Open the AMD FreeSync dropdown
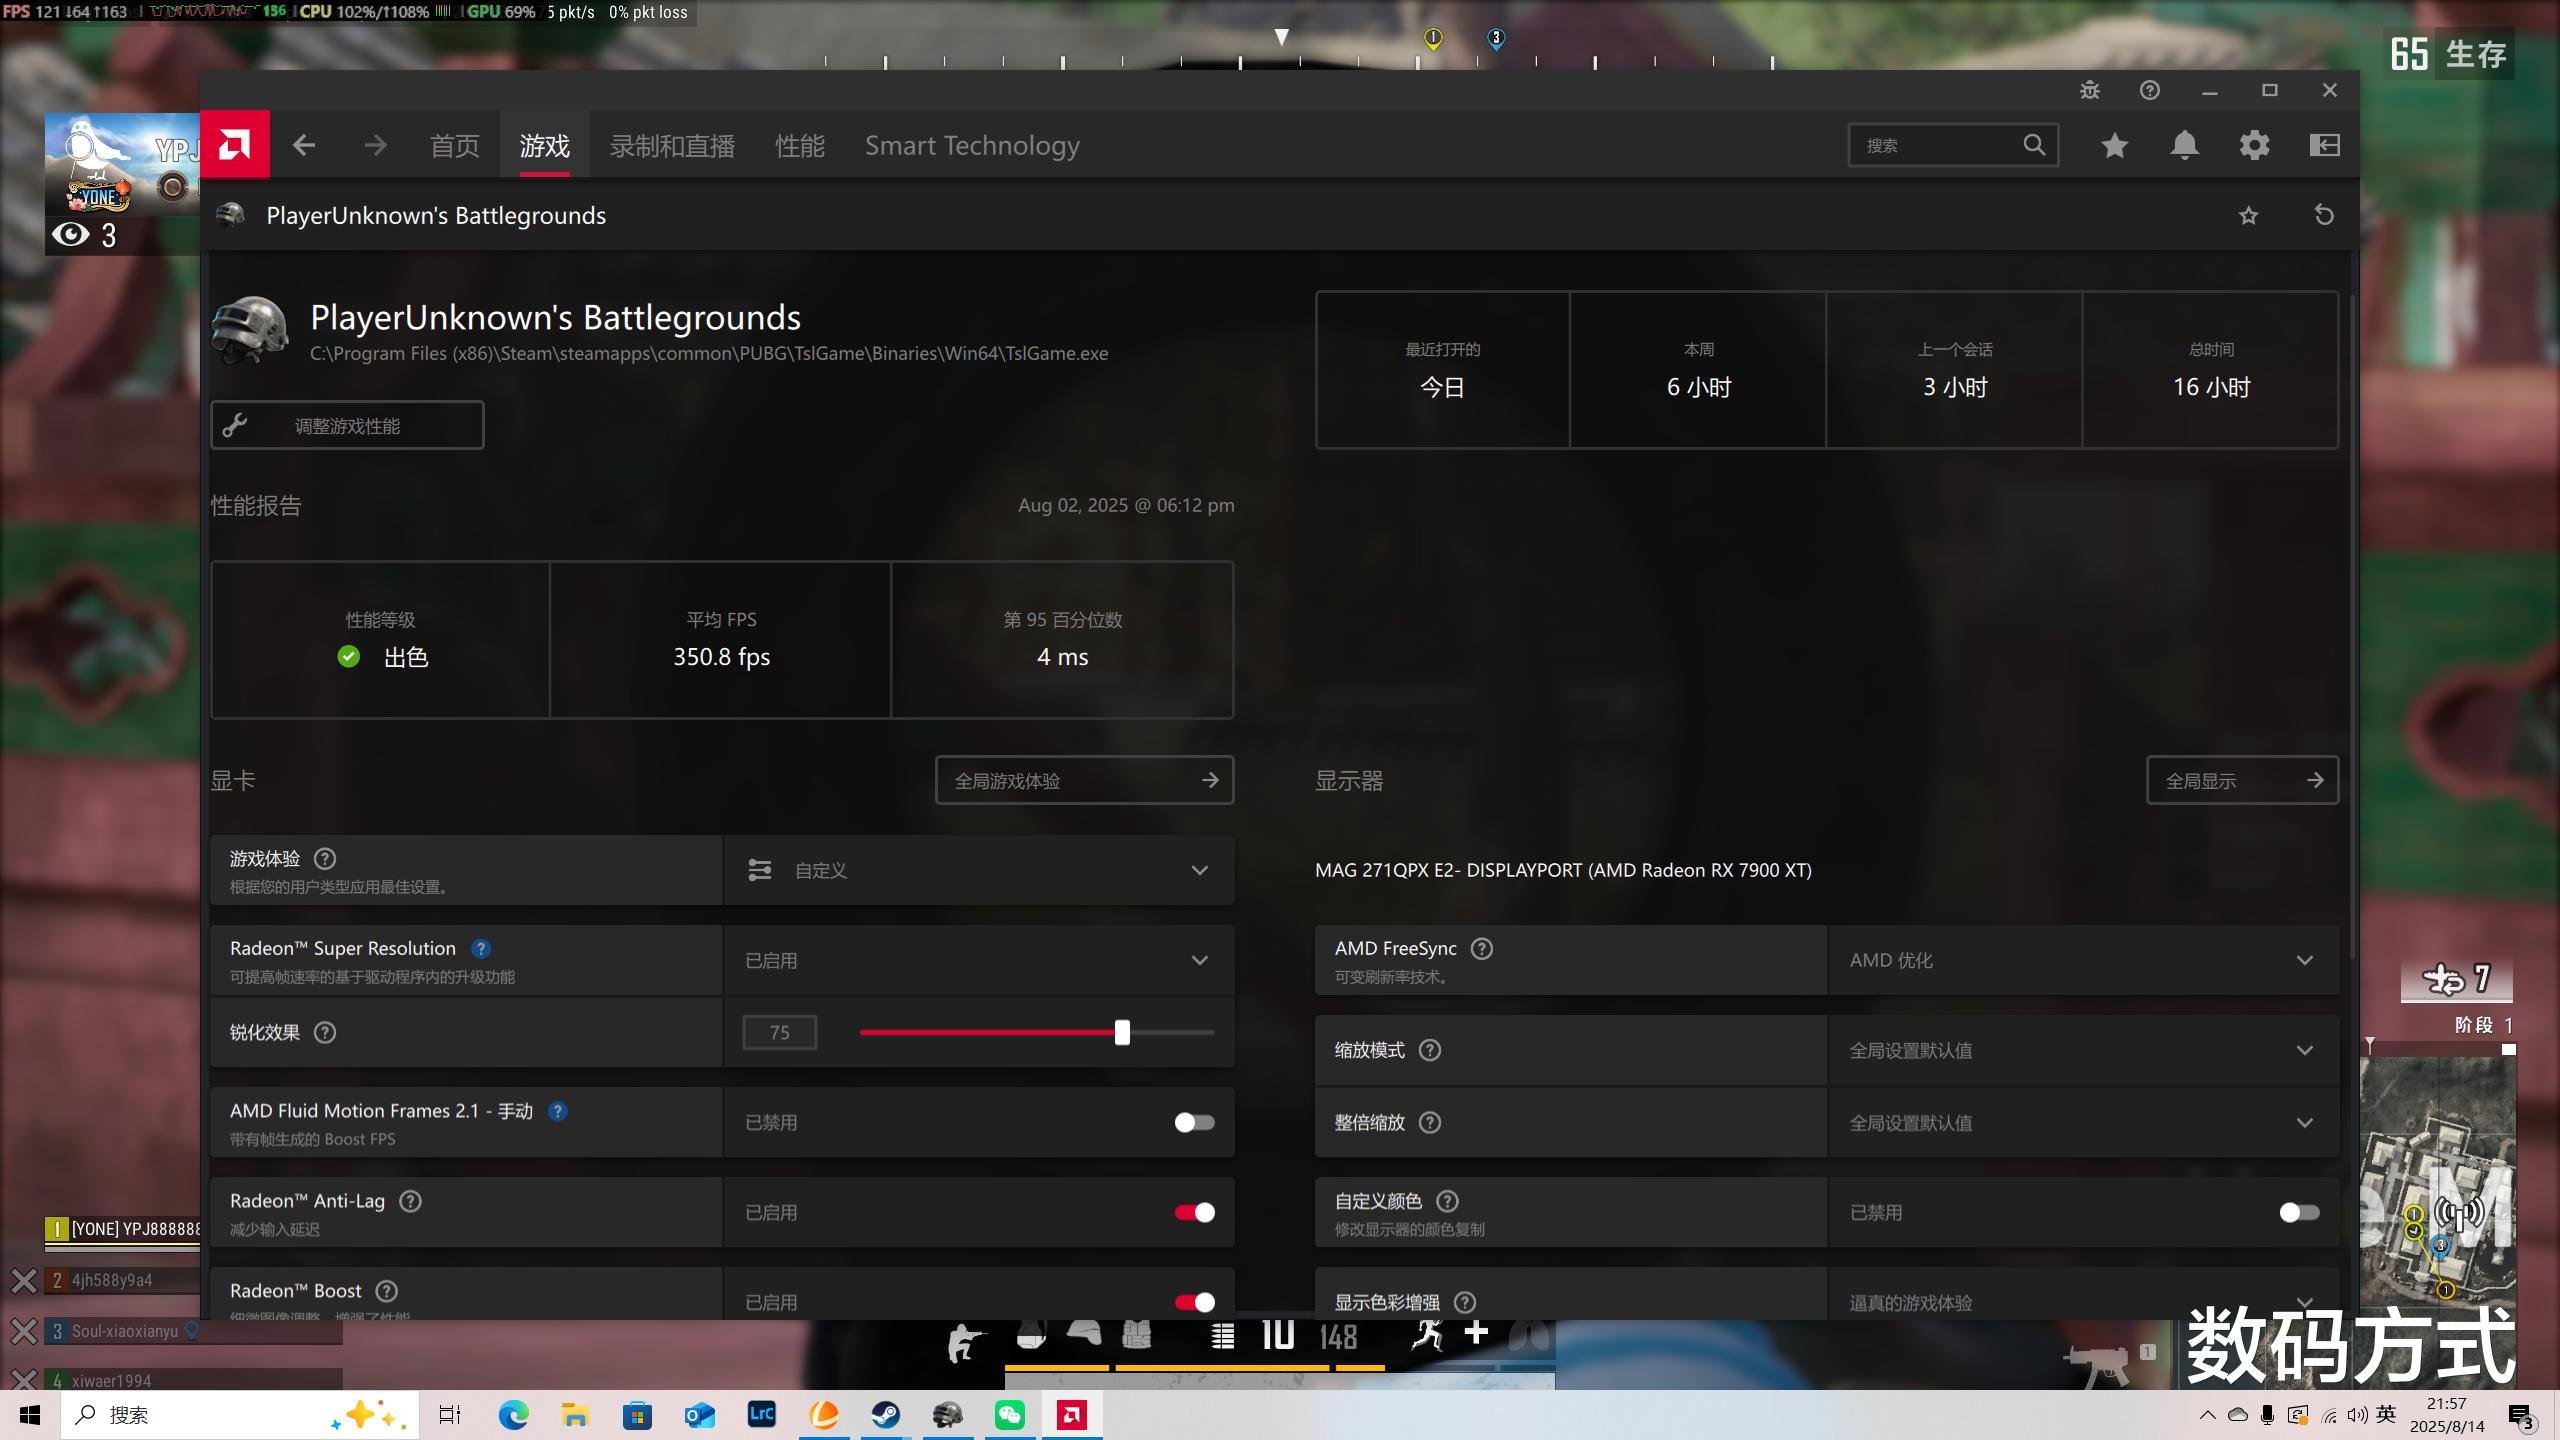 [x=2082, y=960]
